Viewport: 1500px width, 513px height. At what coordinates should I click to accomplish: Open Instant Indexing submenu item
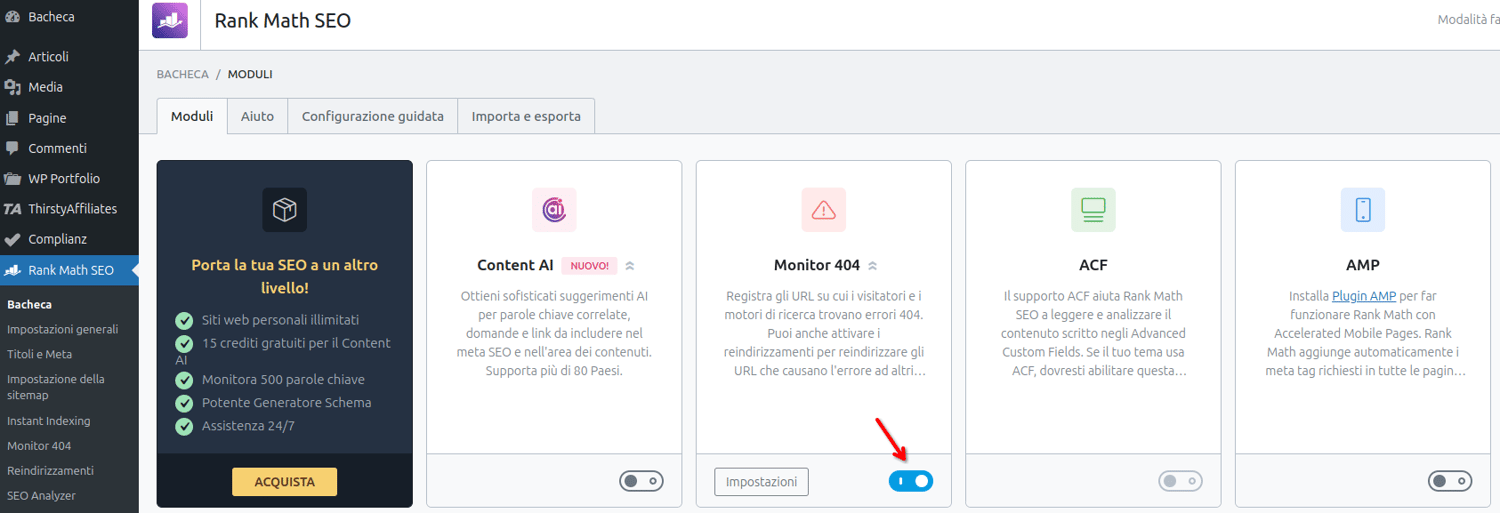49,421
